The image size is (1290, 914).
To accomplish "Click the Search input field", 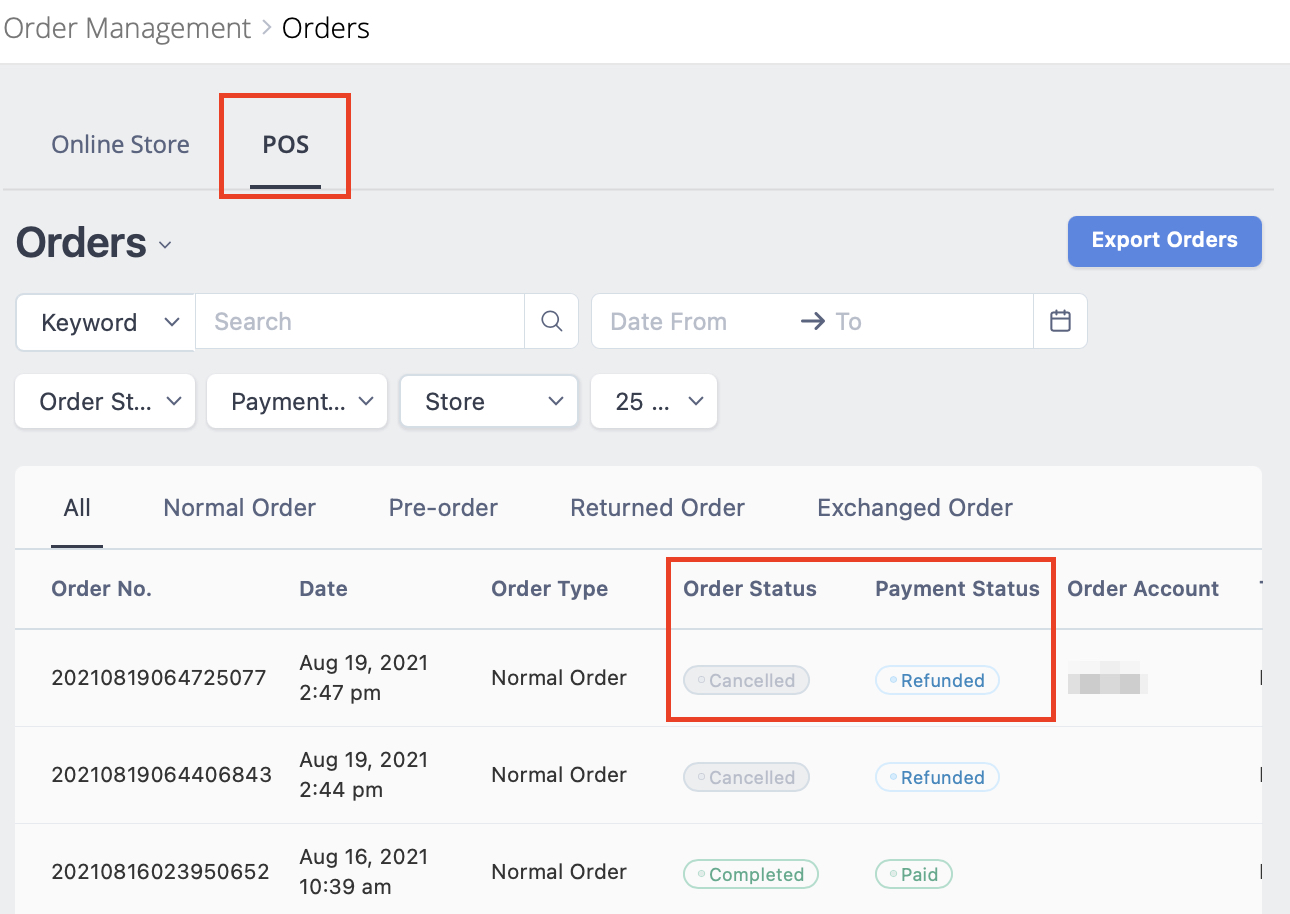I will [x=360, y=321].
